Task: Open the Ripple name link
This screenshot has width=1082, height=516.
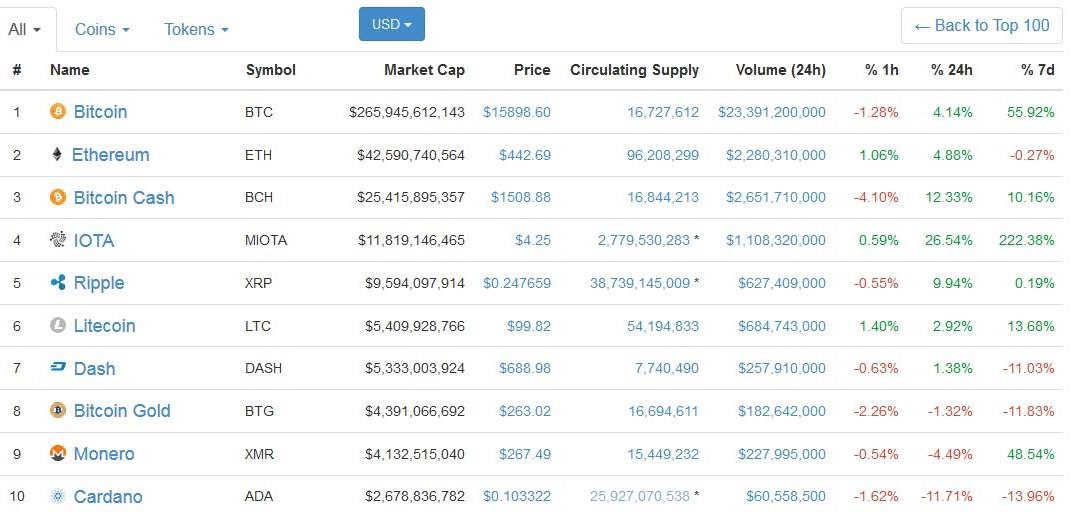Action: tap(99, 283)
